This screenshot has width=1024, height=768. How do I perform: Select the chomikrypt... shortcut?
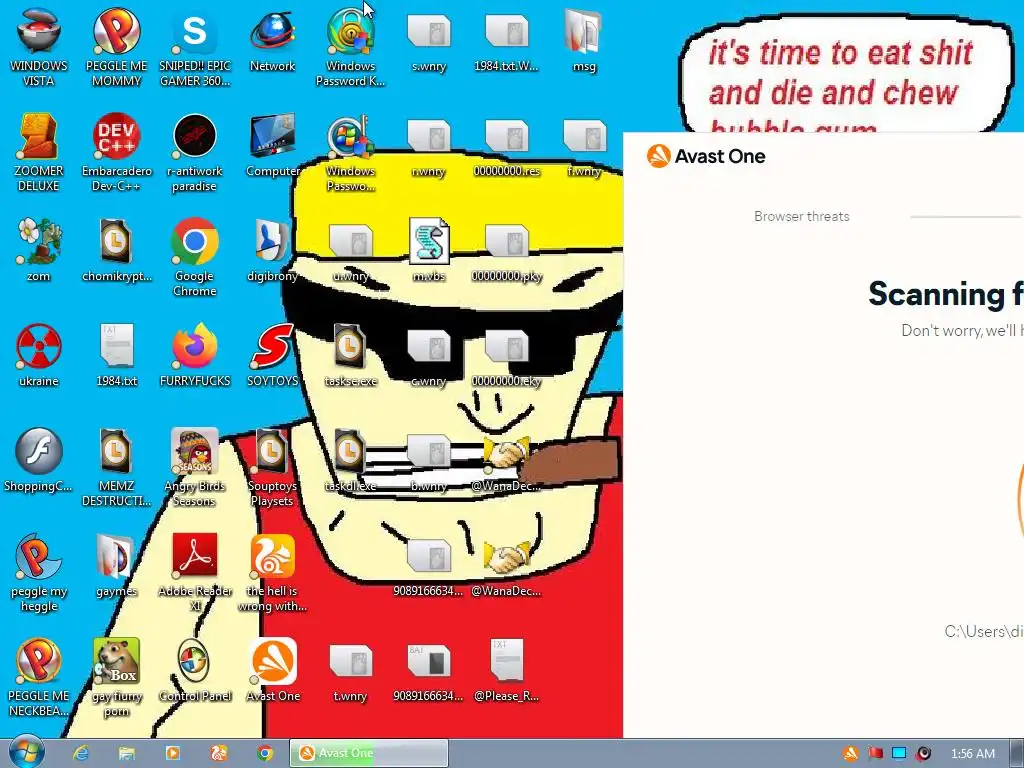click(116, 251)
